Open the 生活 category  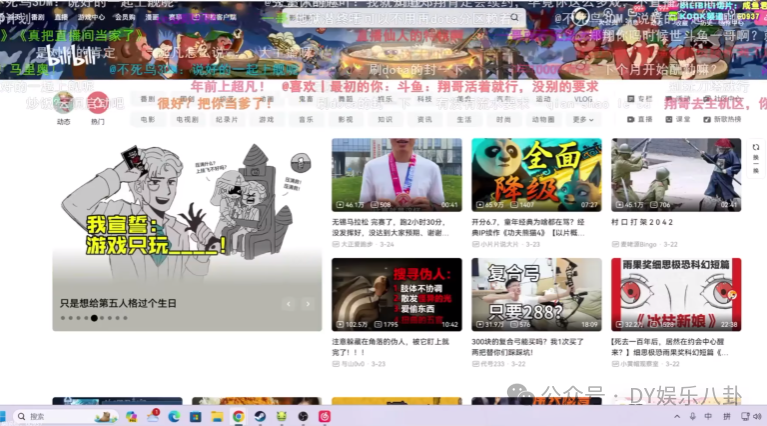[x=464, y=119]
